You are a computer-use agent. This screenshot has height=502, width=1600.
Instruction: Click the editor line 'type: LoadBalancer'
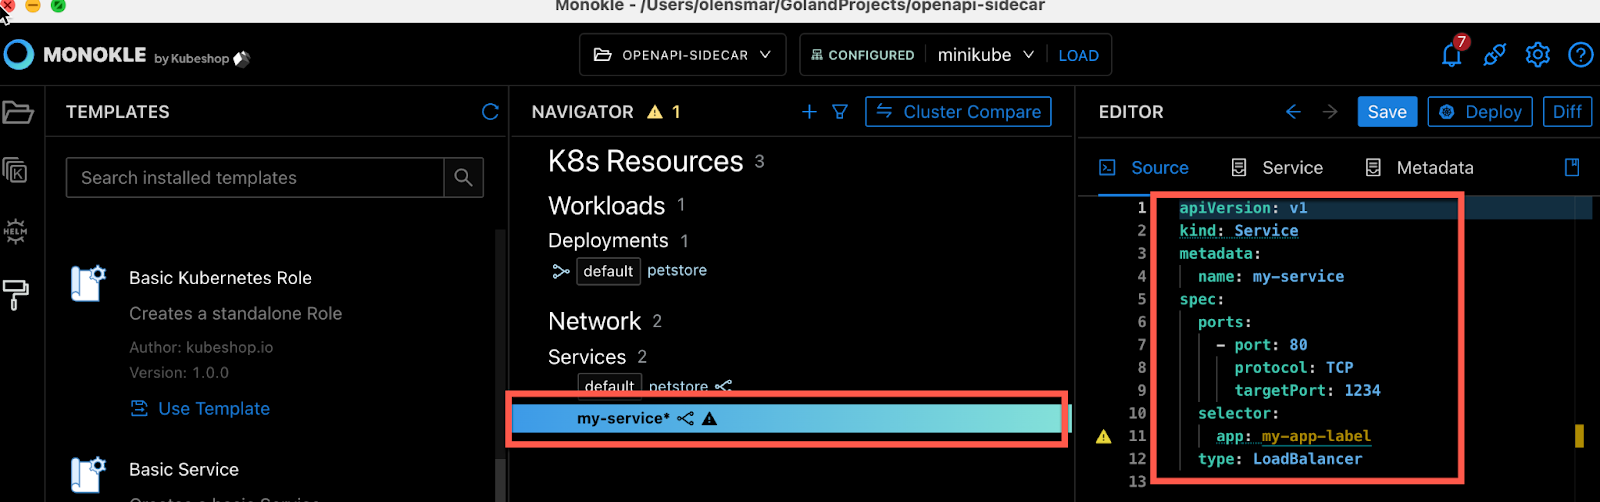click(x=1280, y=459)
